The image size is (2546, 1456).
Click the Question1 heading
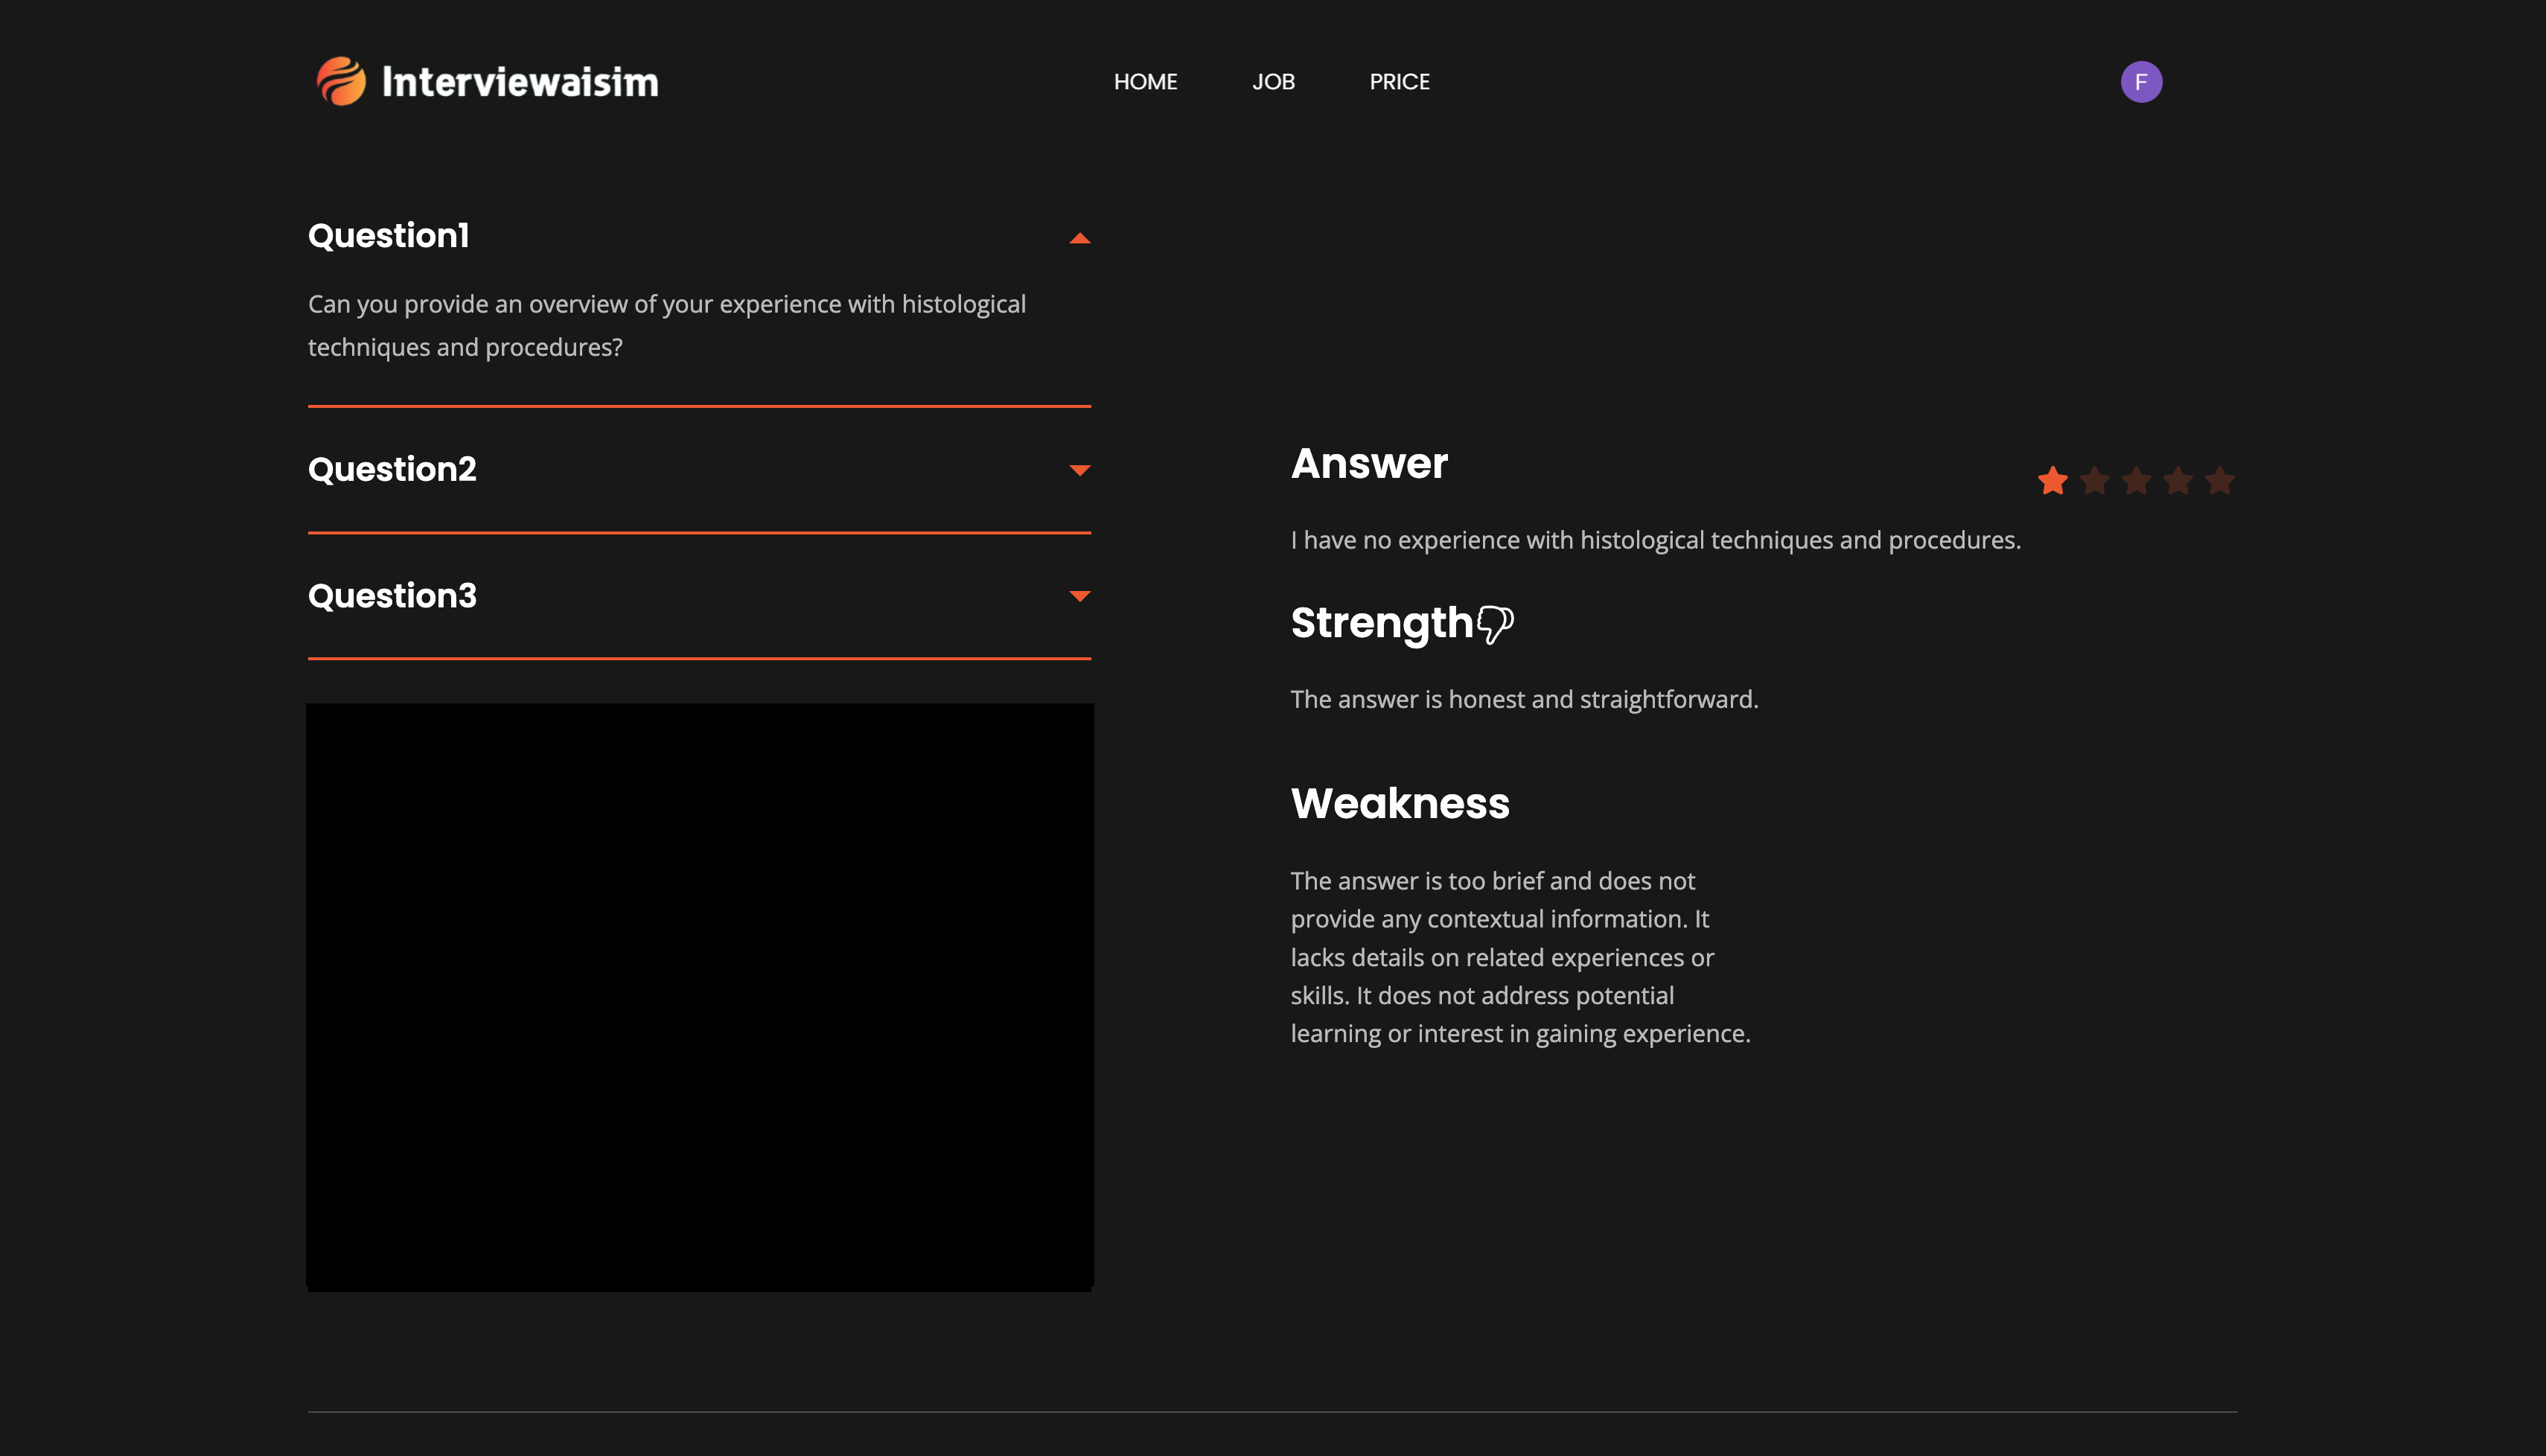(388, 236)
